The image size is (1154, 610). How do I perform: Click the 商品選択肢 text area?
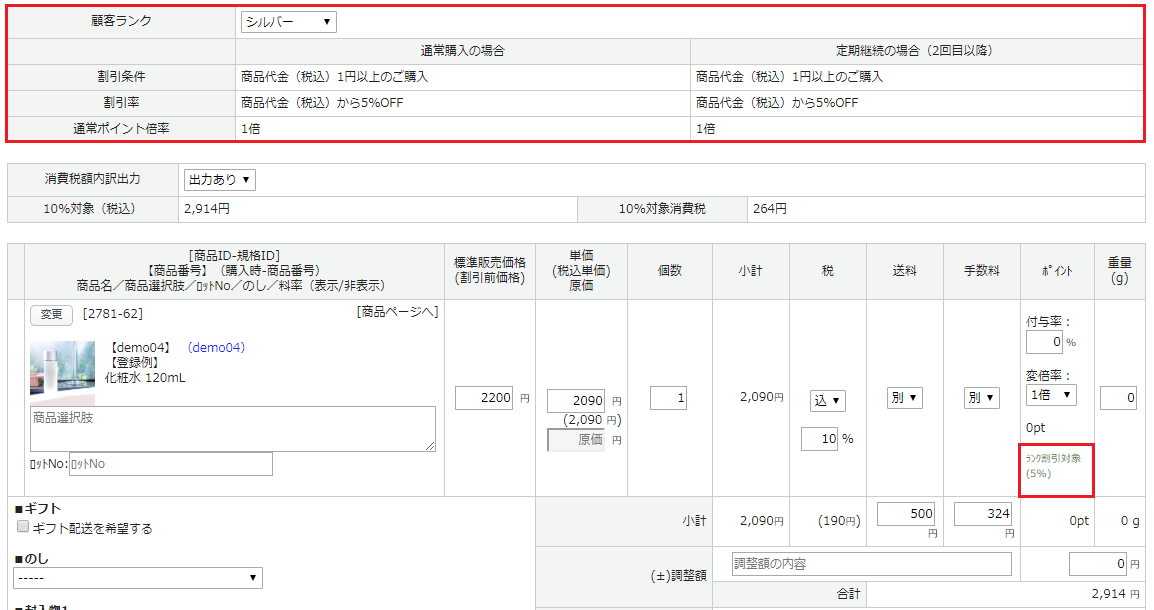click(232, 428)
